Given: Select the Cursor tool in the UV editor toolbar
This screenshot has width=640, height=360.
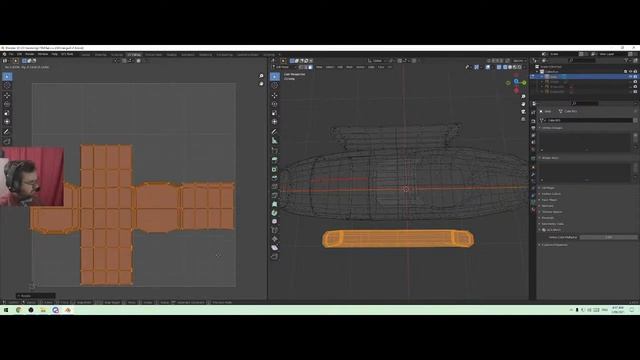Looking at the screenshot, I should tap(7, 85).
